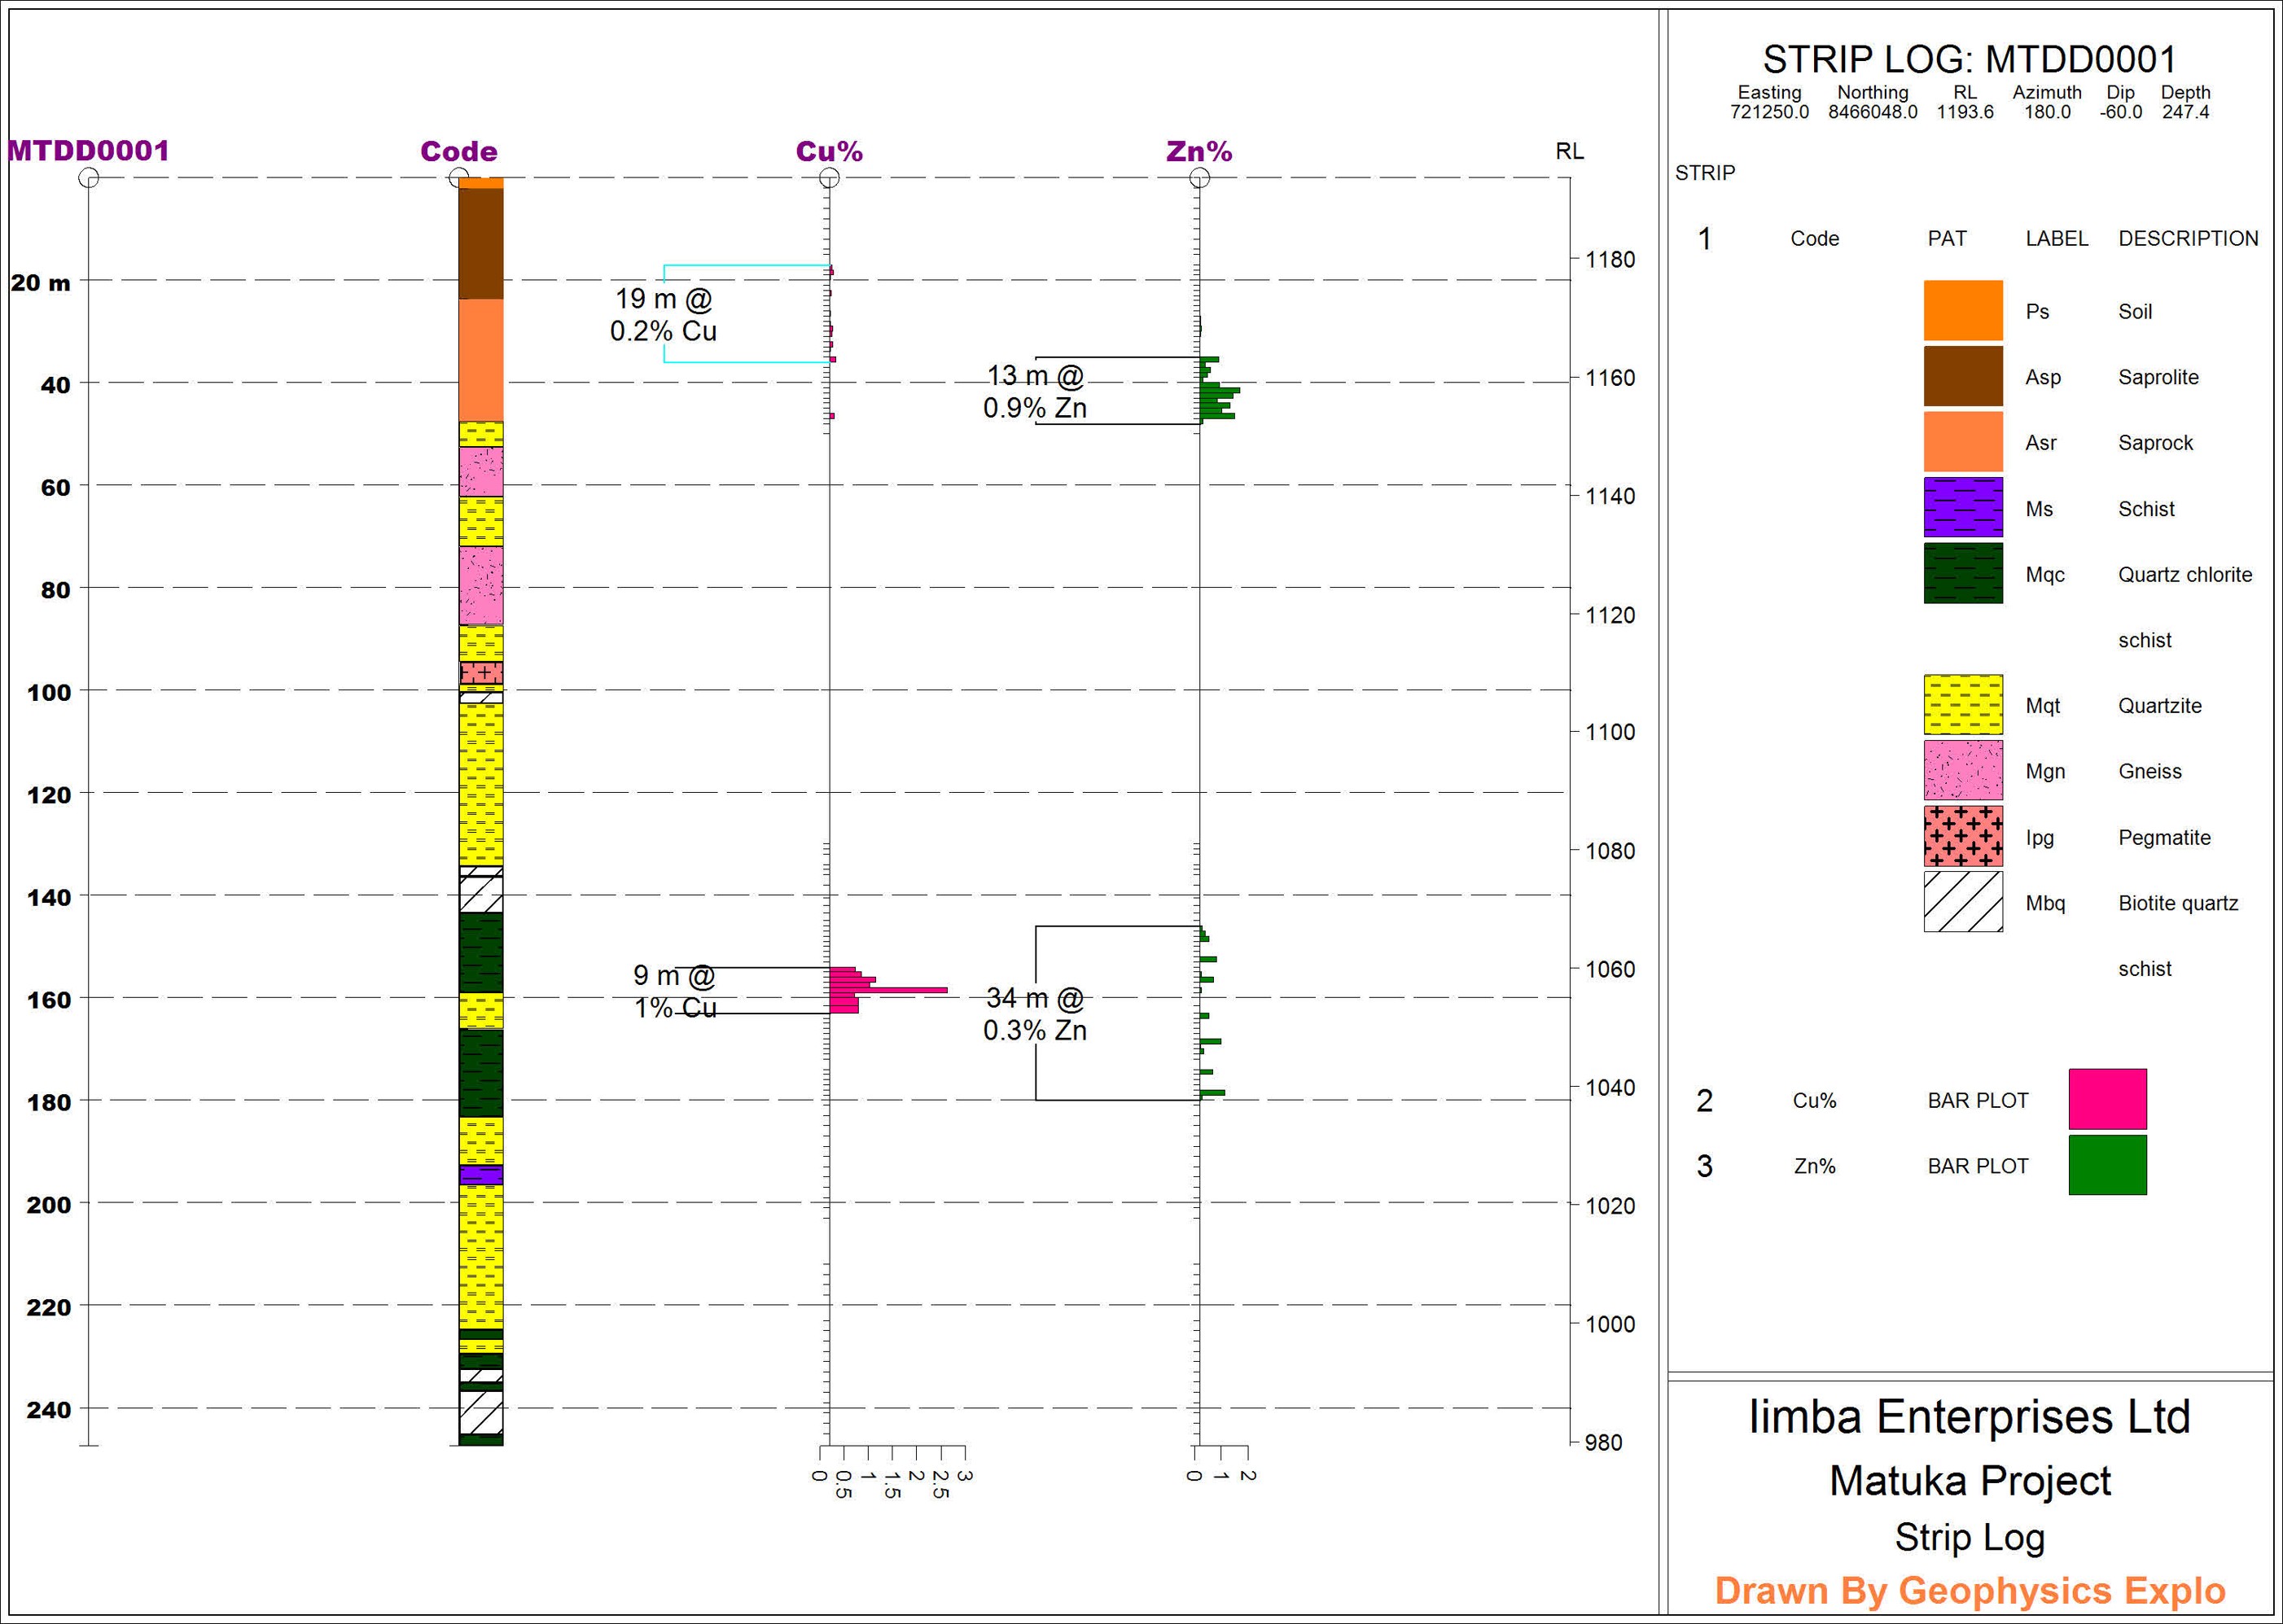The height and width of the screenshot is (1624, 2283).
Task: Choose the yellow Quartzite (Mqt) legend pattern
Action: [x=1963, y=705]
